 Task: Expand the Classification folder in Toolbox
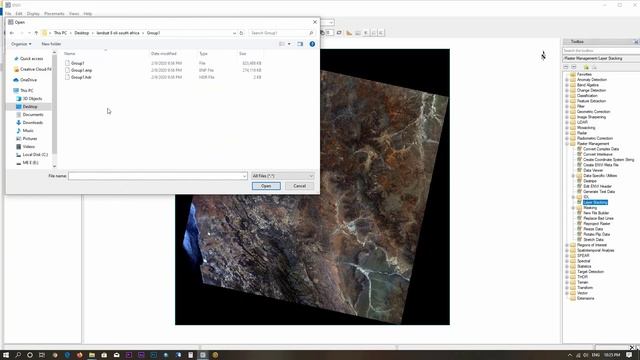pos(567,96)
